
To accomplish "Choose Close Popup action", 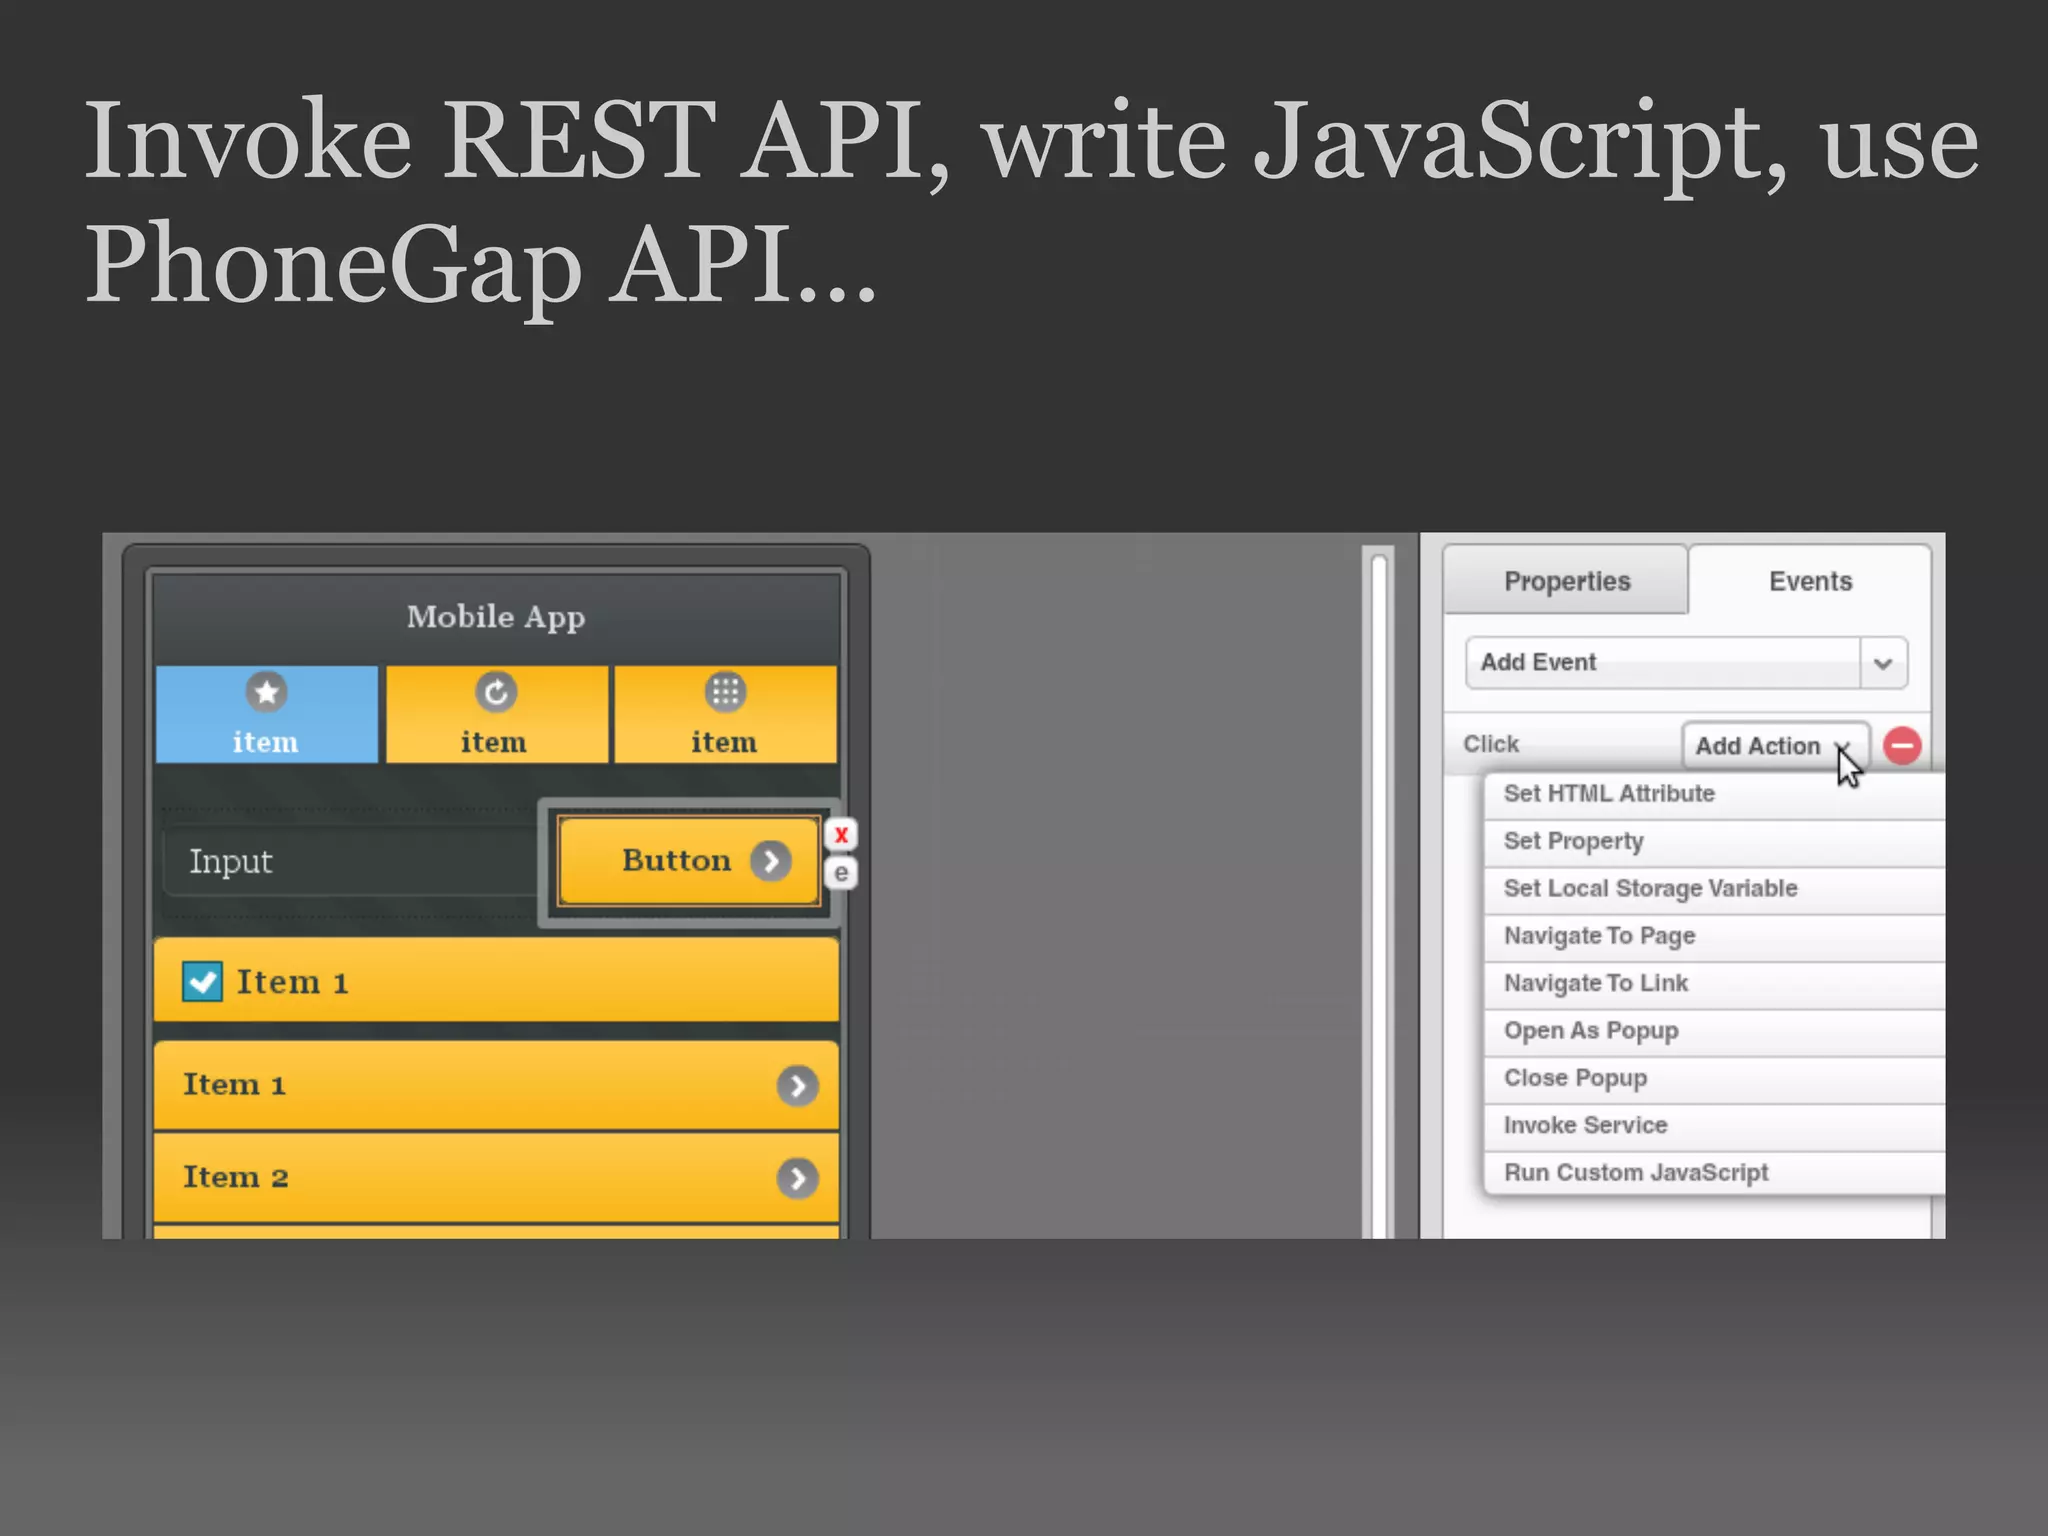I will tap(1714, 1079).
